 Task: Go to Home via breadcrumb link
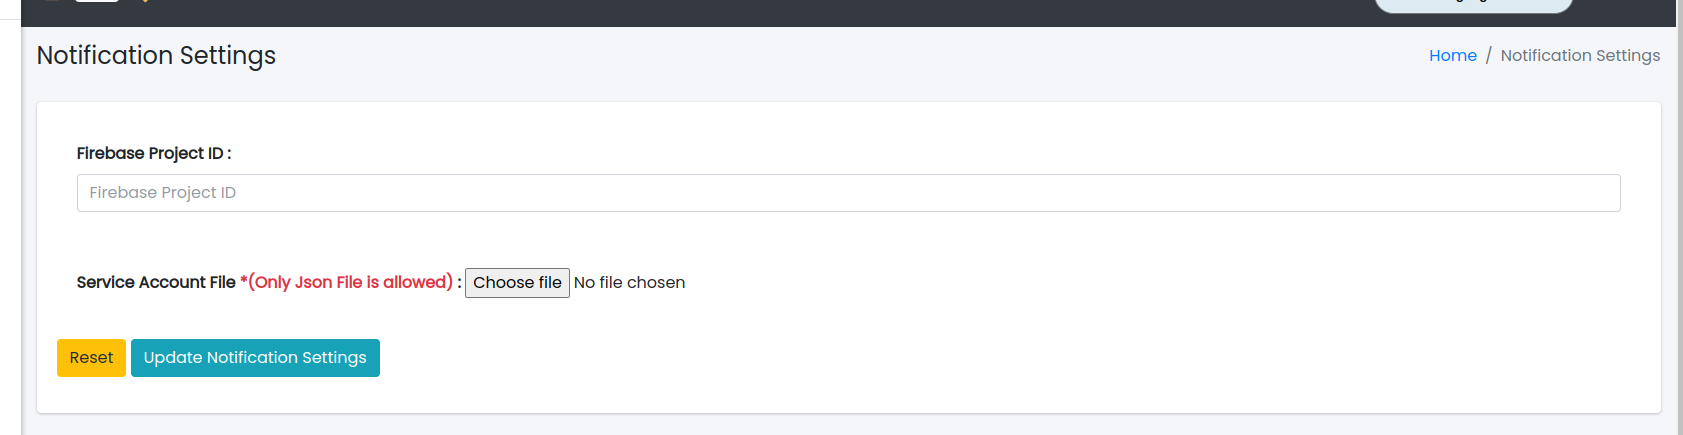click(x=1452, y=56)
